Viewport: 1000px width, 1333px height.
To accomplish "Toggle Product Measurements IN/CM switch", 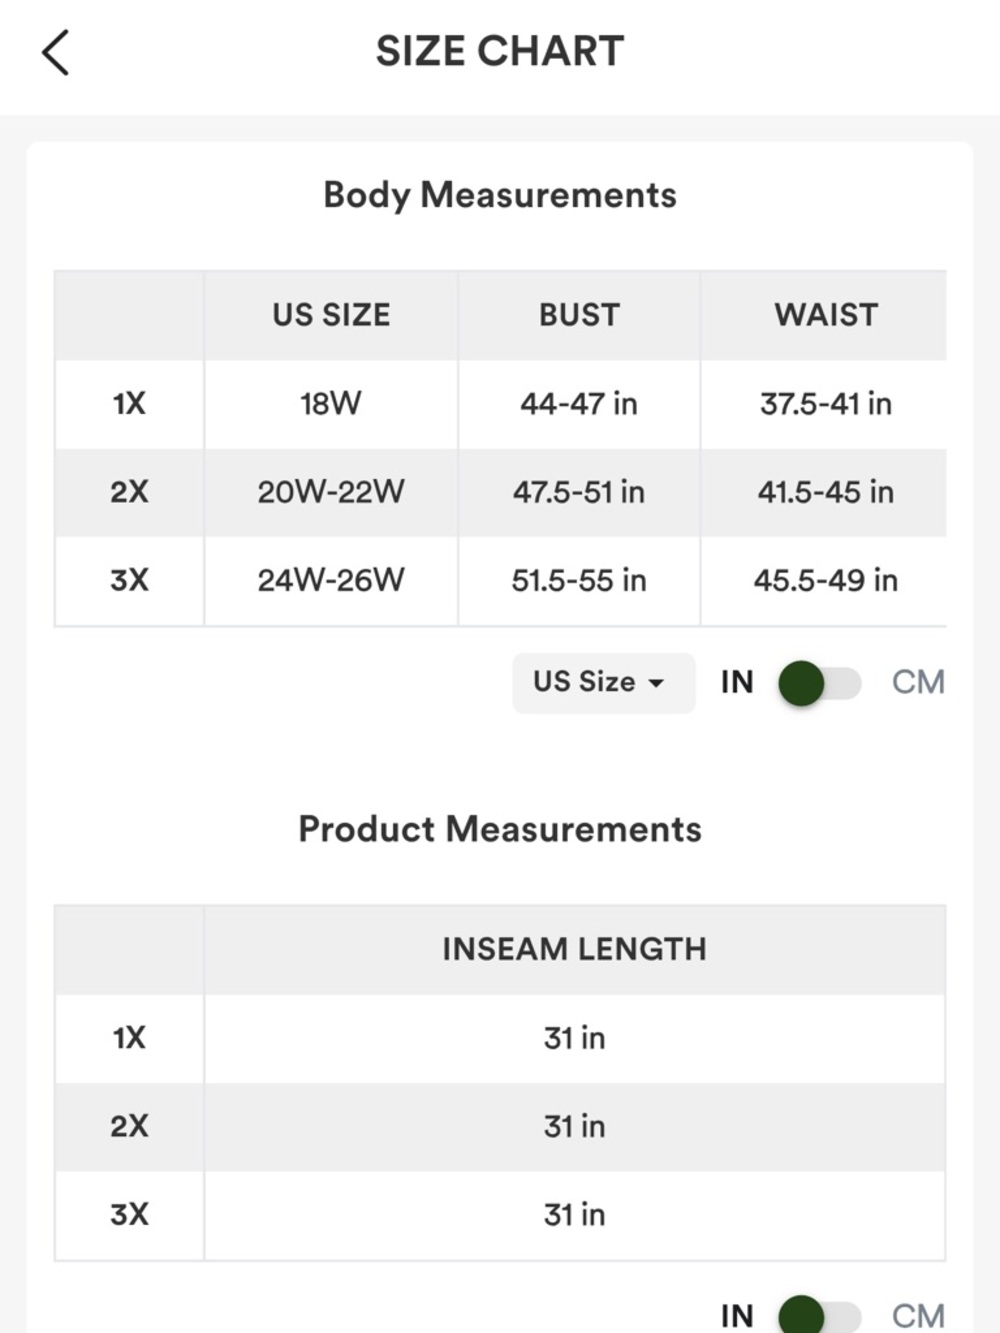I will pos(819,1314).
